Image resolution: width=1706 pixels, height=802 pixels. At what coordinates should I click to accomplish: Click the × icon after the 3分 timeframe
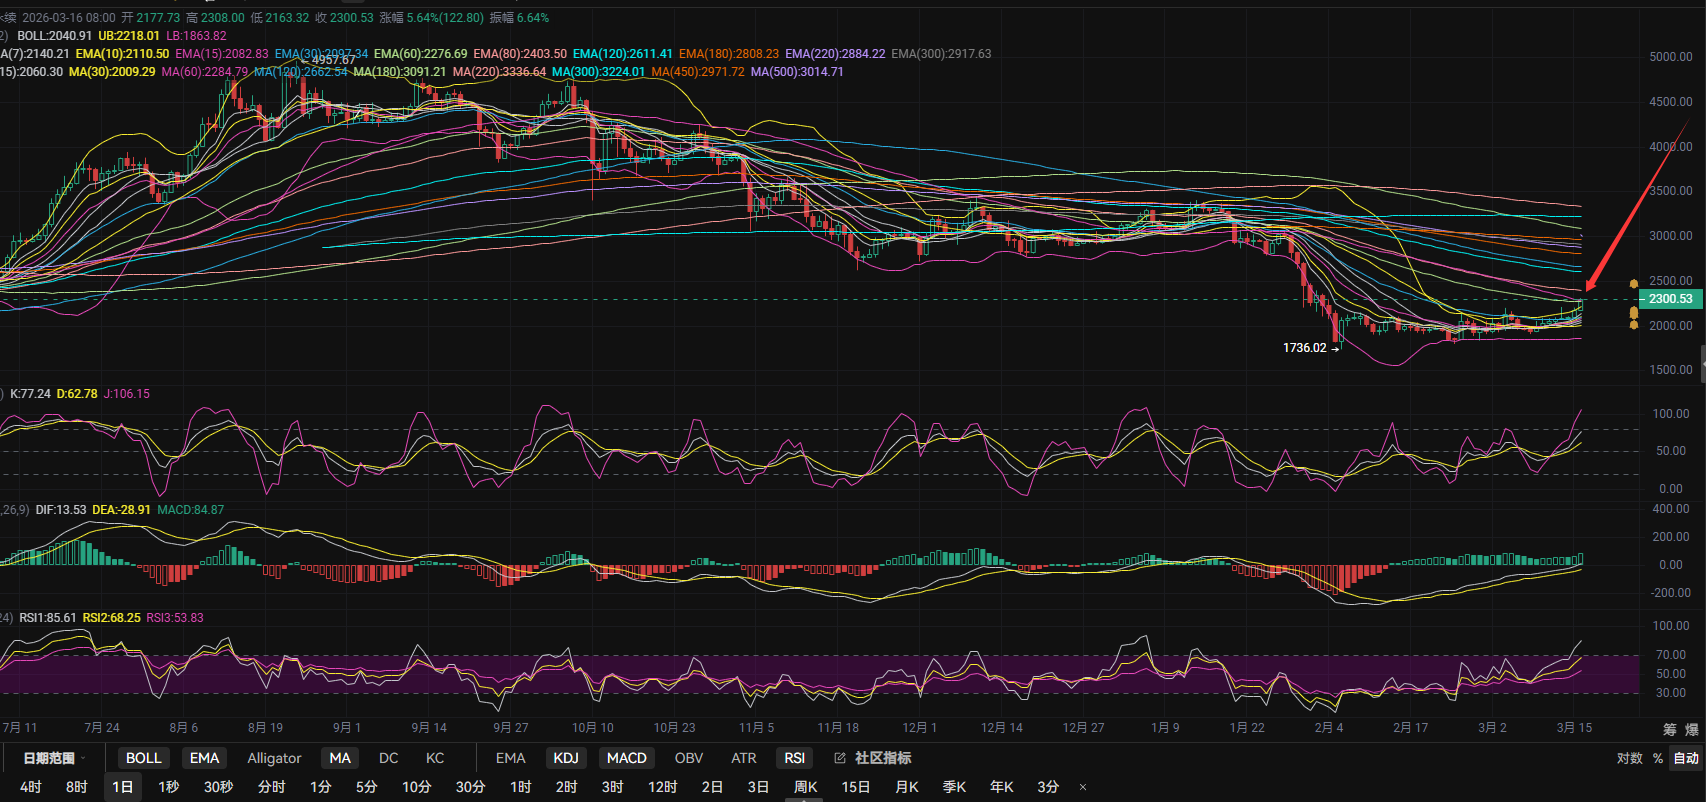[1082, 787]
